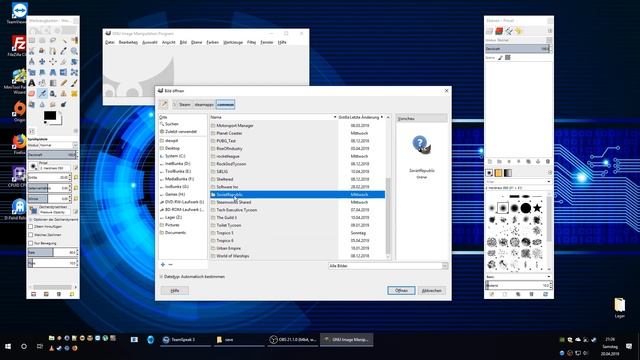Screen dimensions: 640x360
Task: Toggle the Nur Bewegung checkbox
Action: click(x=31, y=243)
